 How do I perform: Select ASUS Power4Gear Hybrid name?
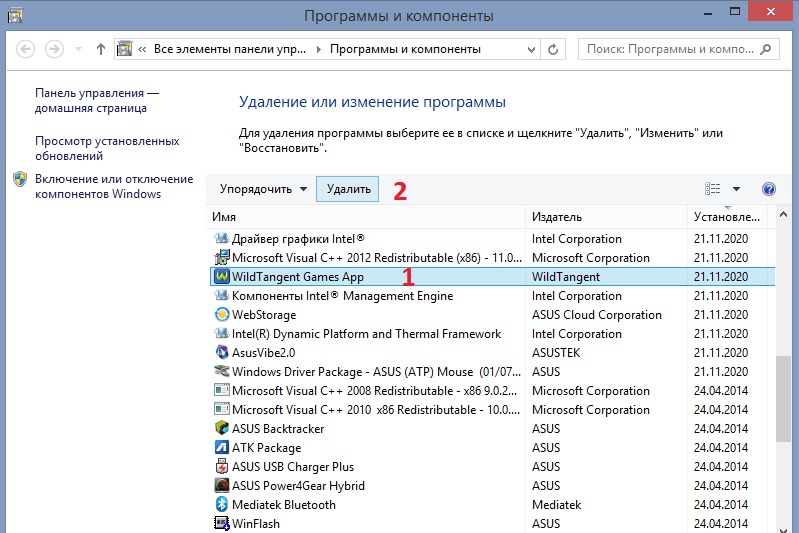pyautogui.click(x=298, y=486)
